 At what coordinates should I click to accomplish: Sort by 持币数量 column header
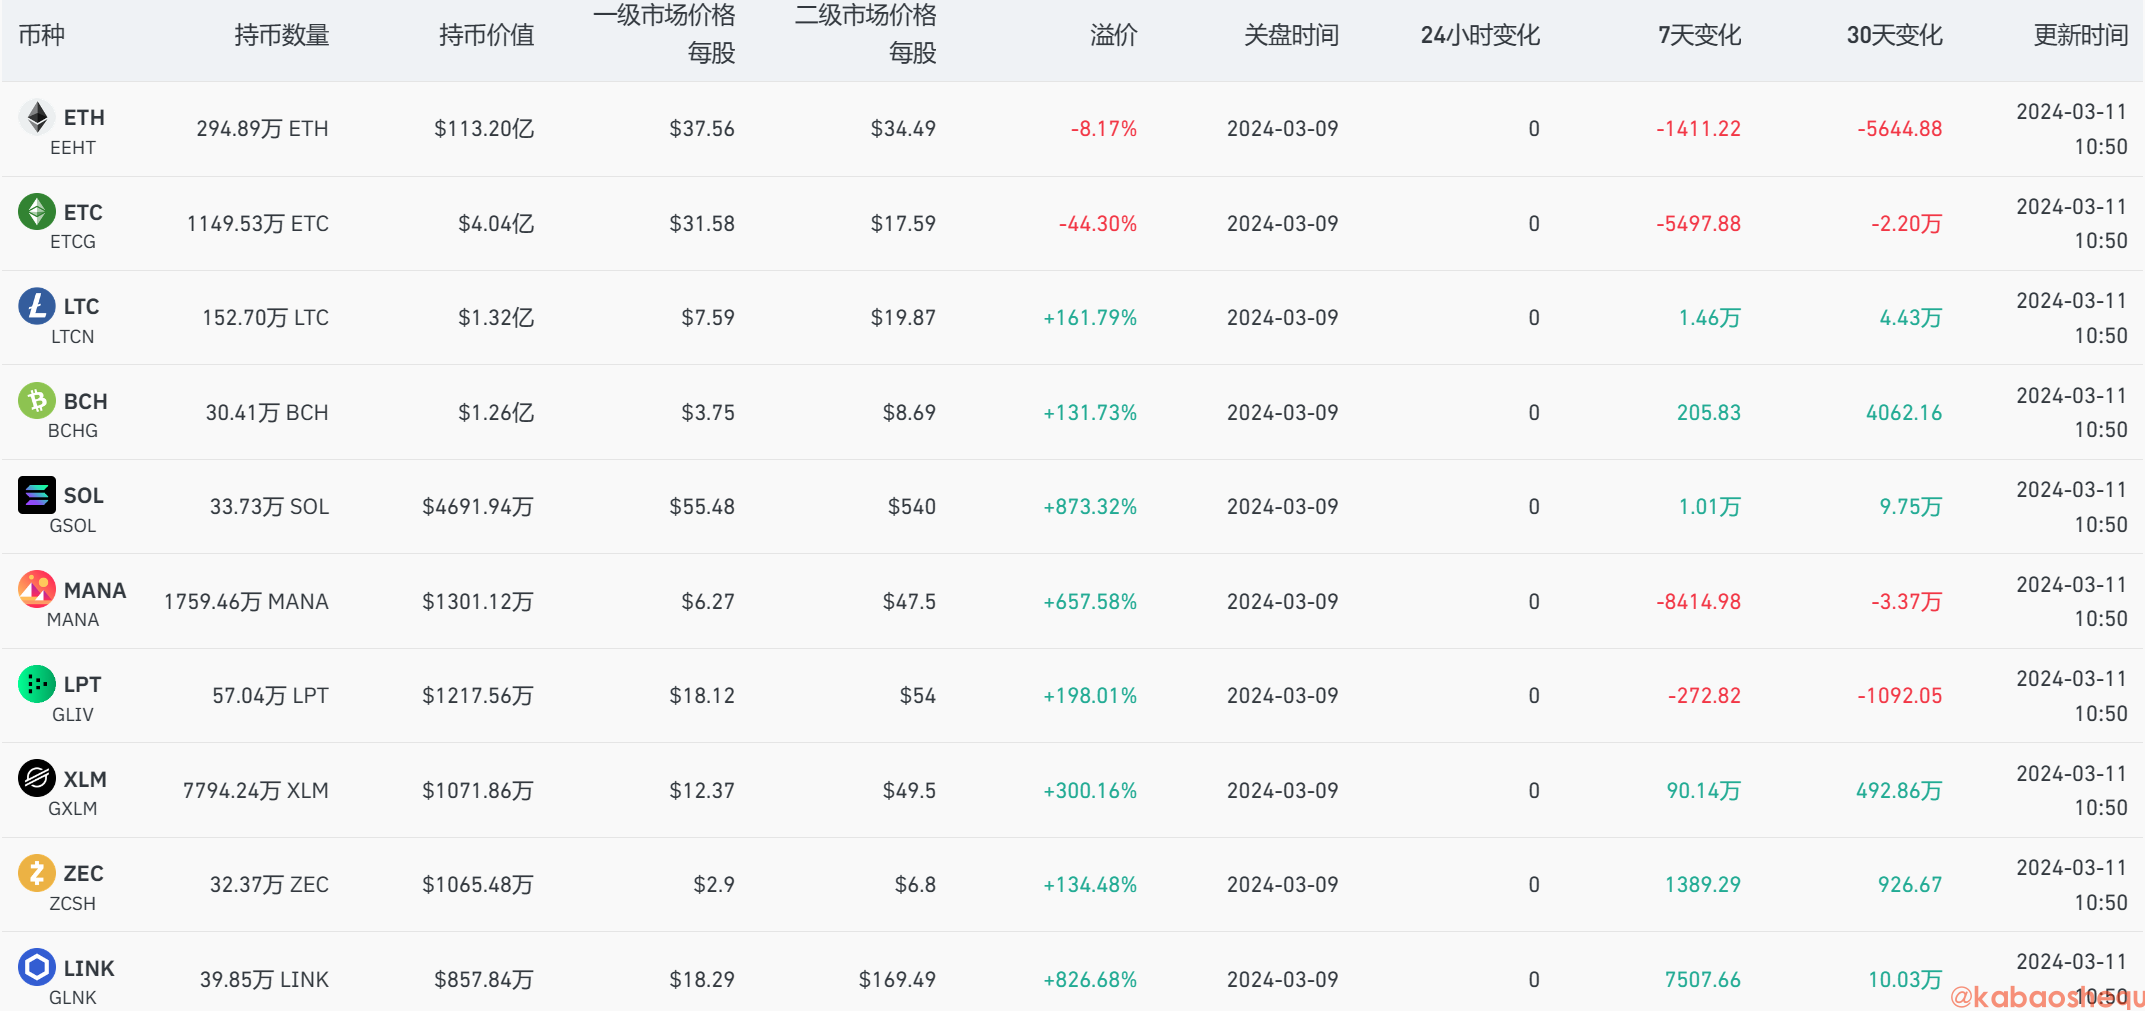[x=281, y=35]
